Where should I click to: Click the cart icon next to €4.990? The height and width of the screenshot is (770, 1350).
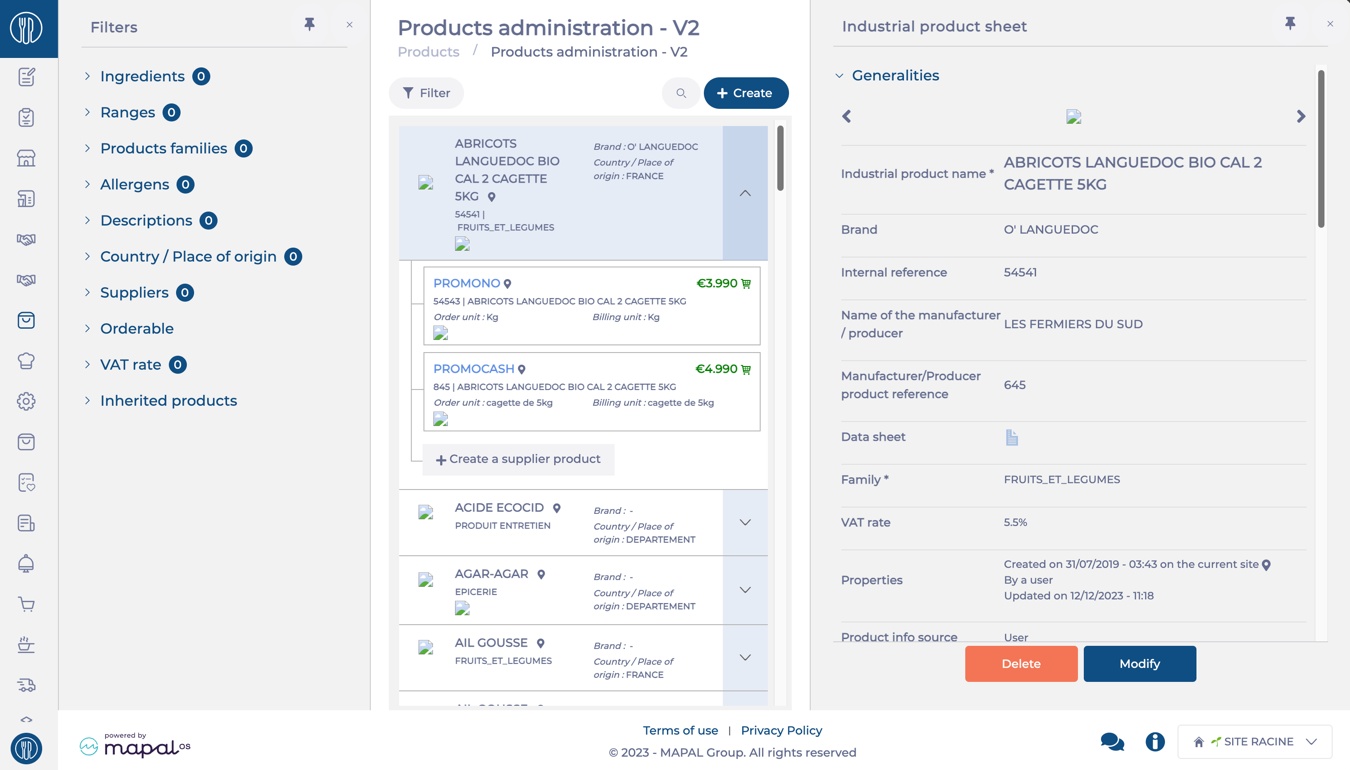(x=746, y=370)
